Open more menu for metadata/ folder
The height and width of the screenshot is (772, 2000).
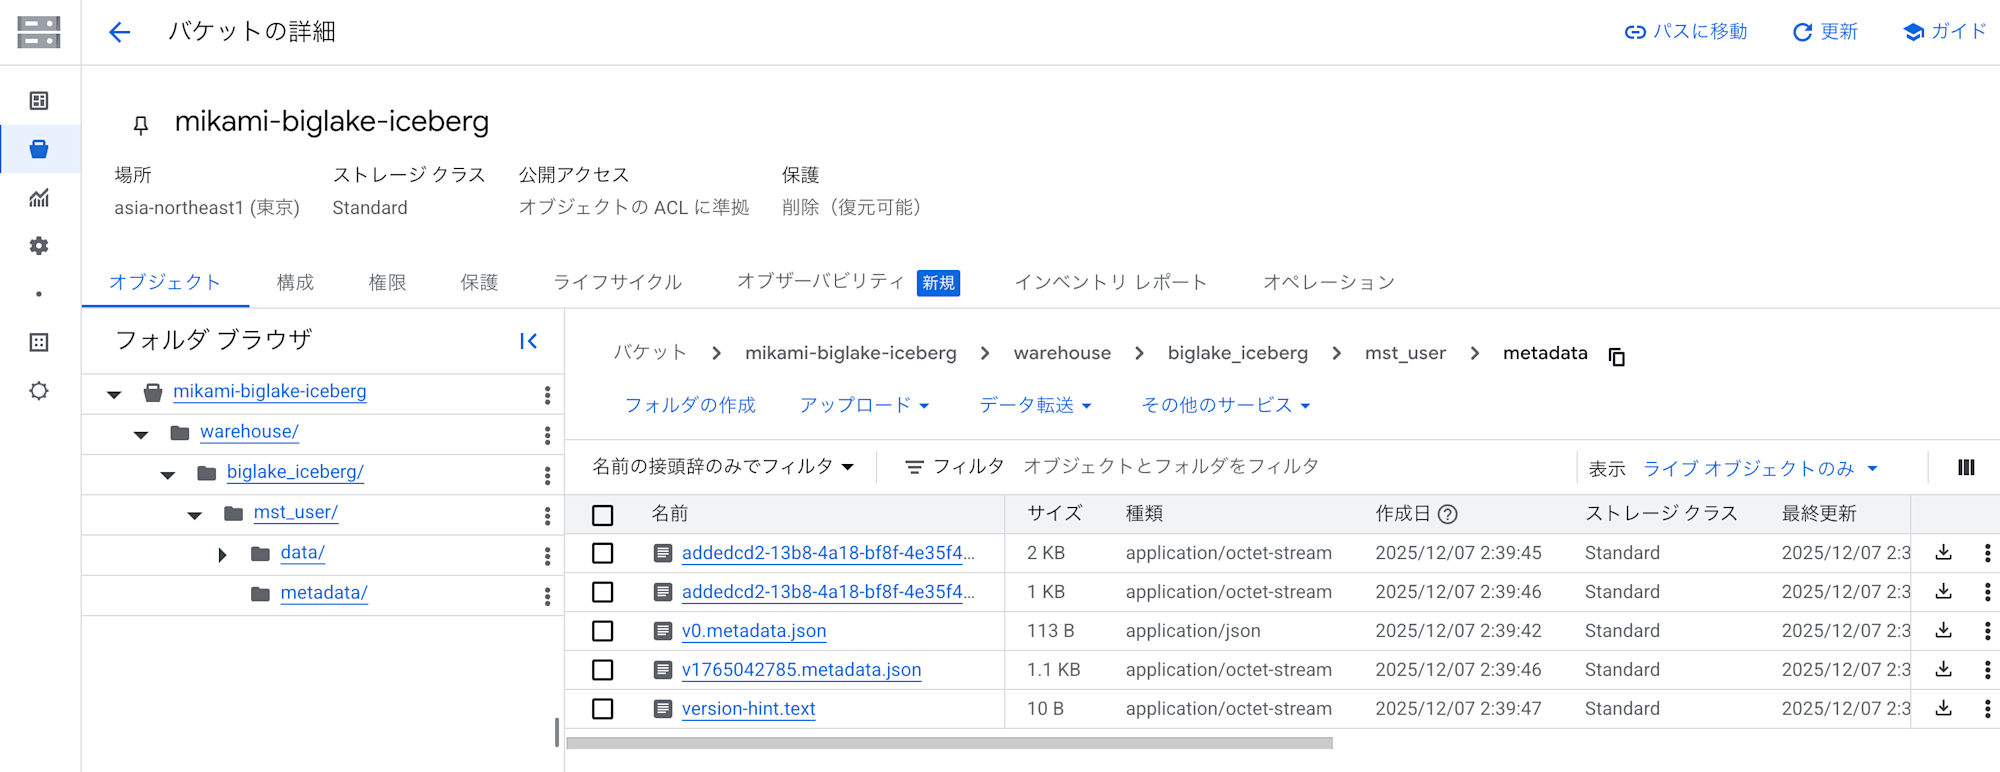point(547,596)
